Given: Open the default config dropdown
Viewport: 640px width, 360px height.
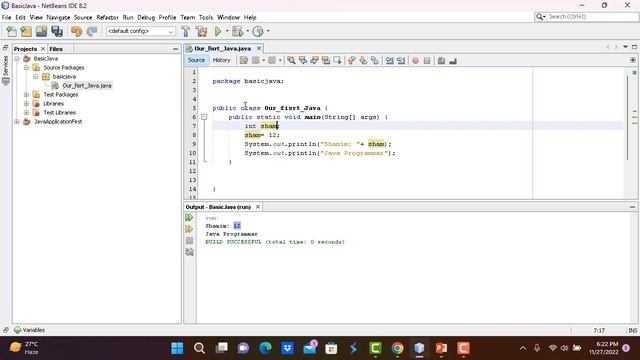Looking at the screenshot, I should [x=141, y=31].
